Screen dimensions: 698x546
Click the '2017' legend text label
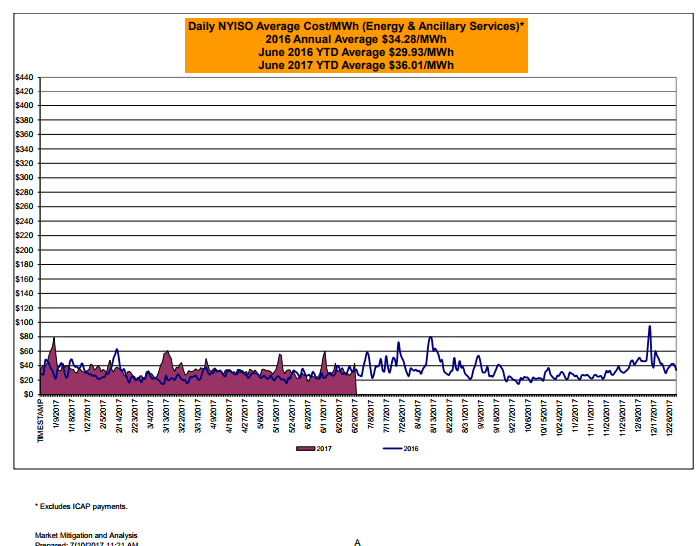[x=323, y=449]
